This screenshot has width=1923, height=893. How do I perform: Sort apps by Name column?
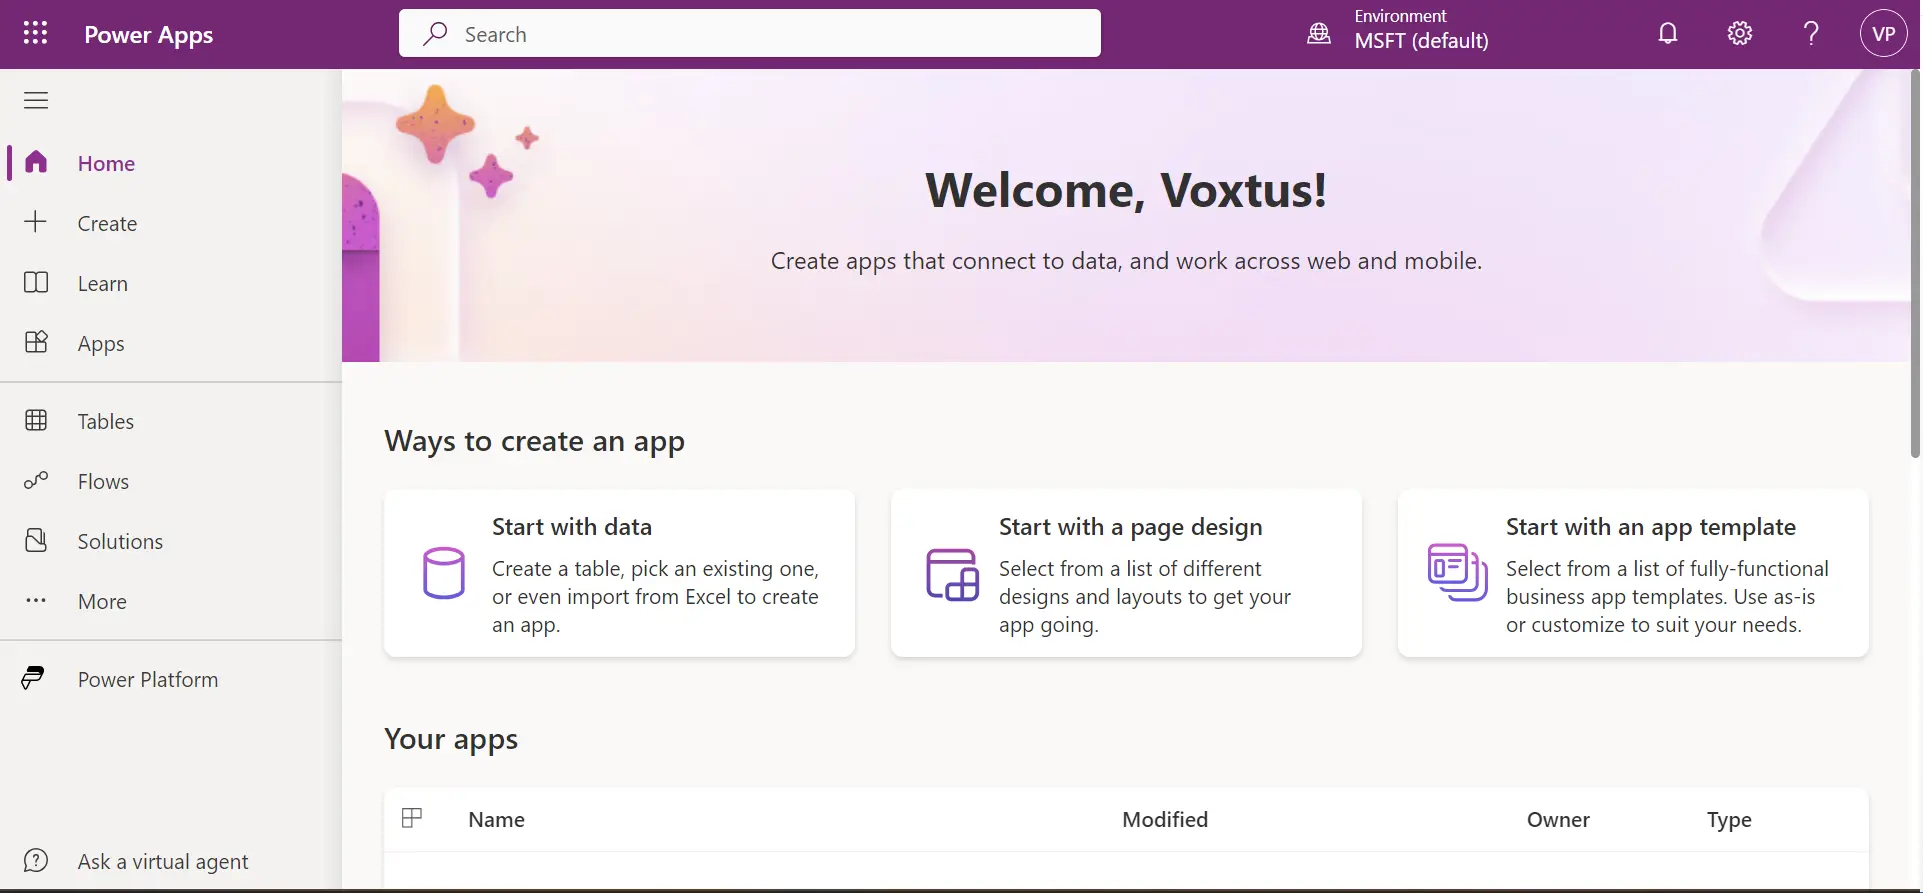tap(496, 819)
